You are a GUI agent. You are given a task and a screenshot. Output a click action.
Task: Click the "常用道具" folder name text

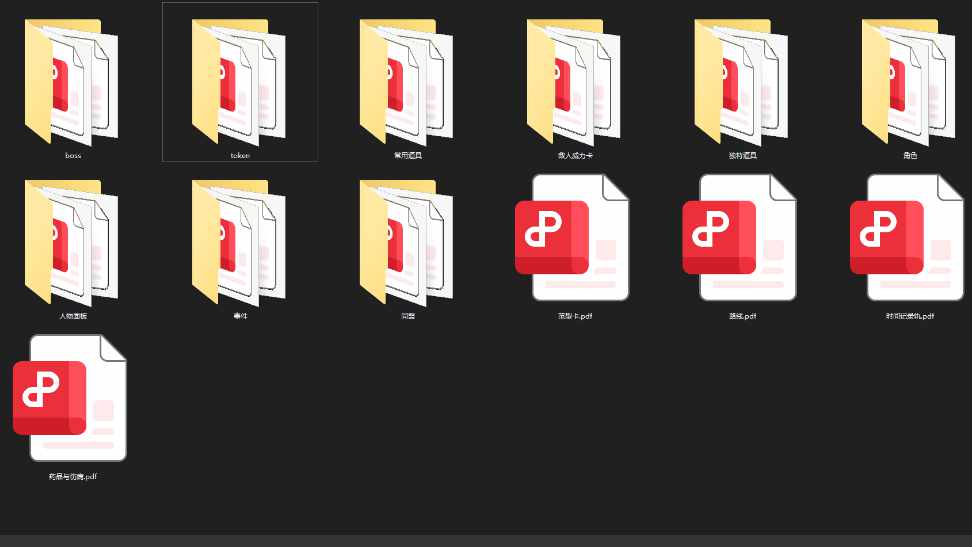(x=408, y=156)
